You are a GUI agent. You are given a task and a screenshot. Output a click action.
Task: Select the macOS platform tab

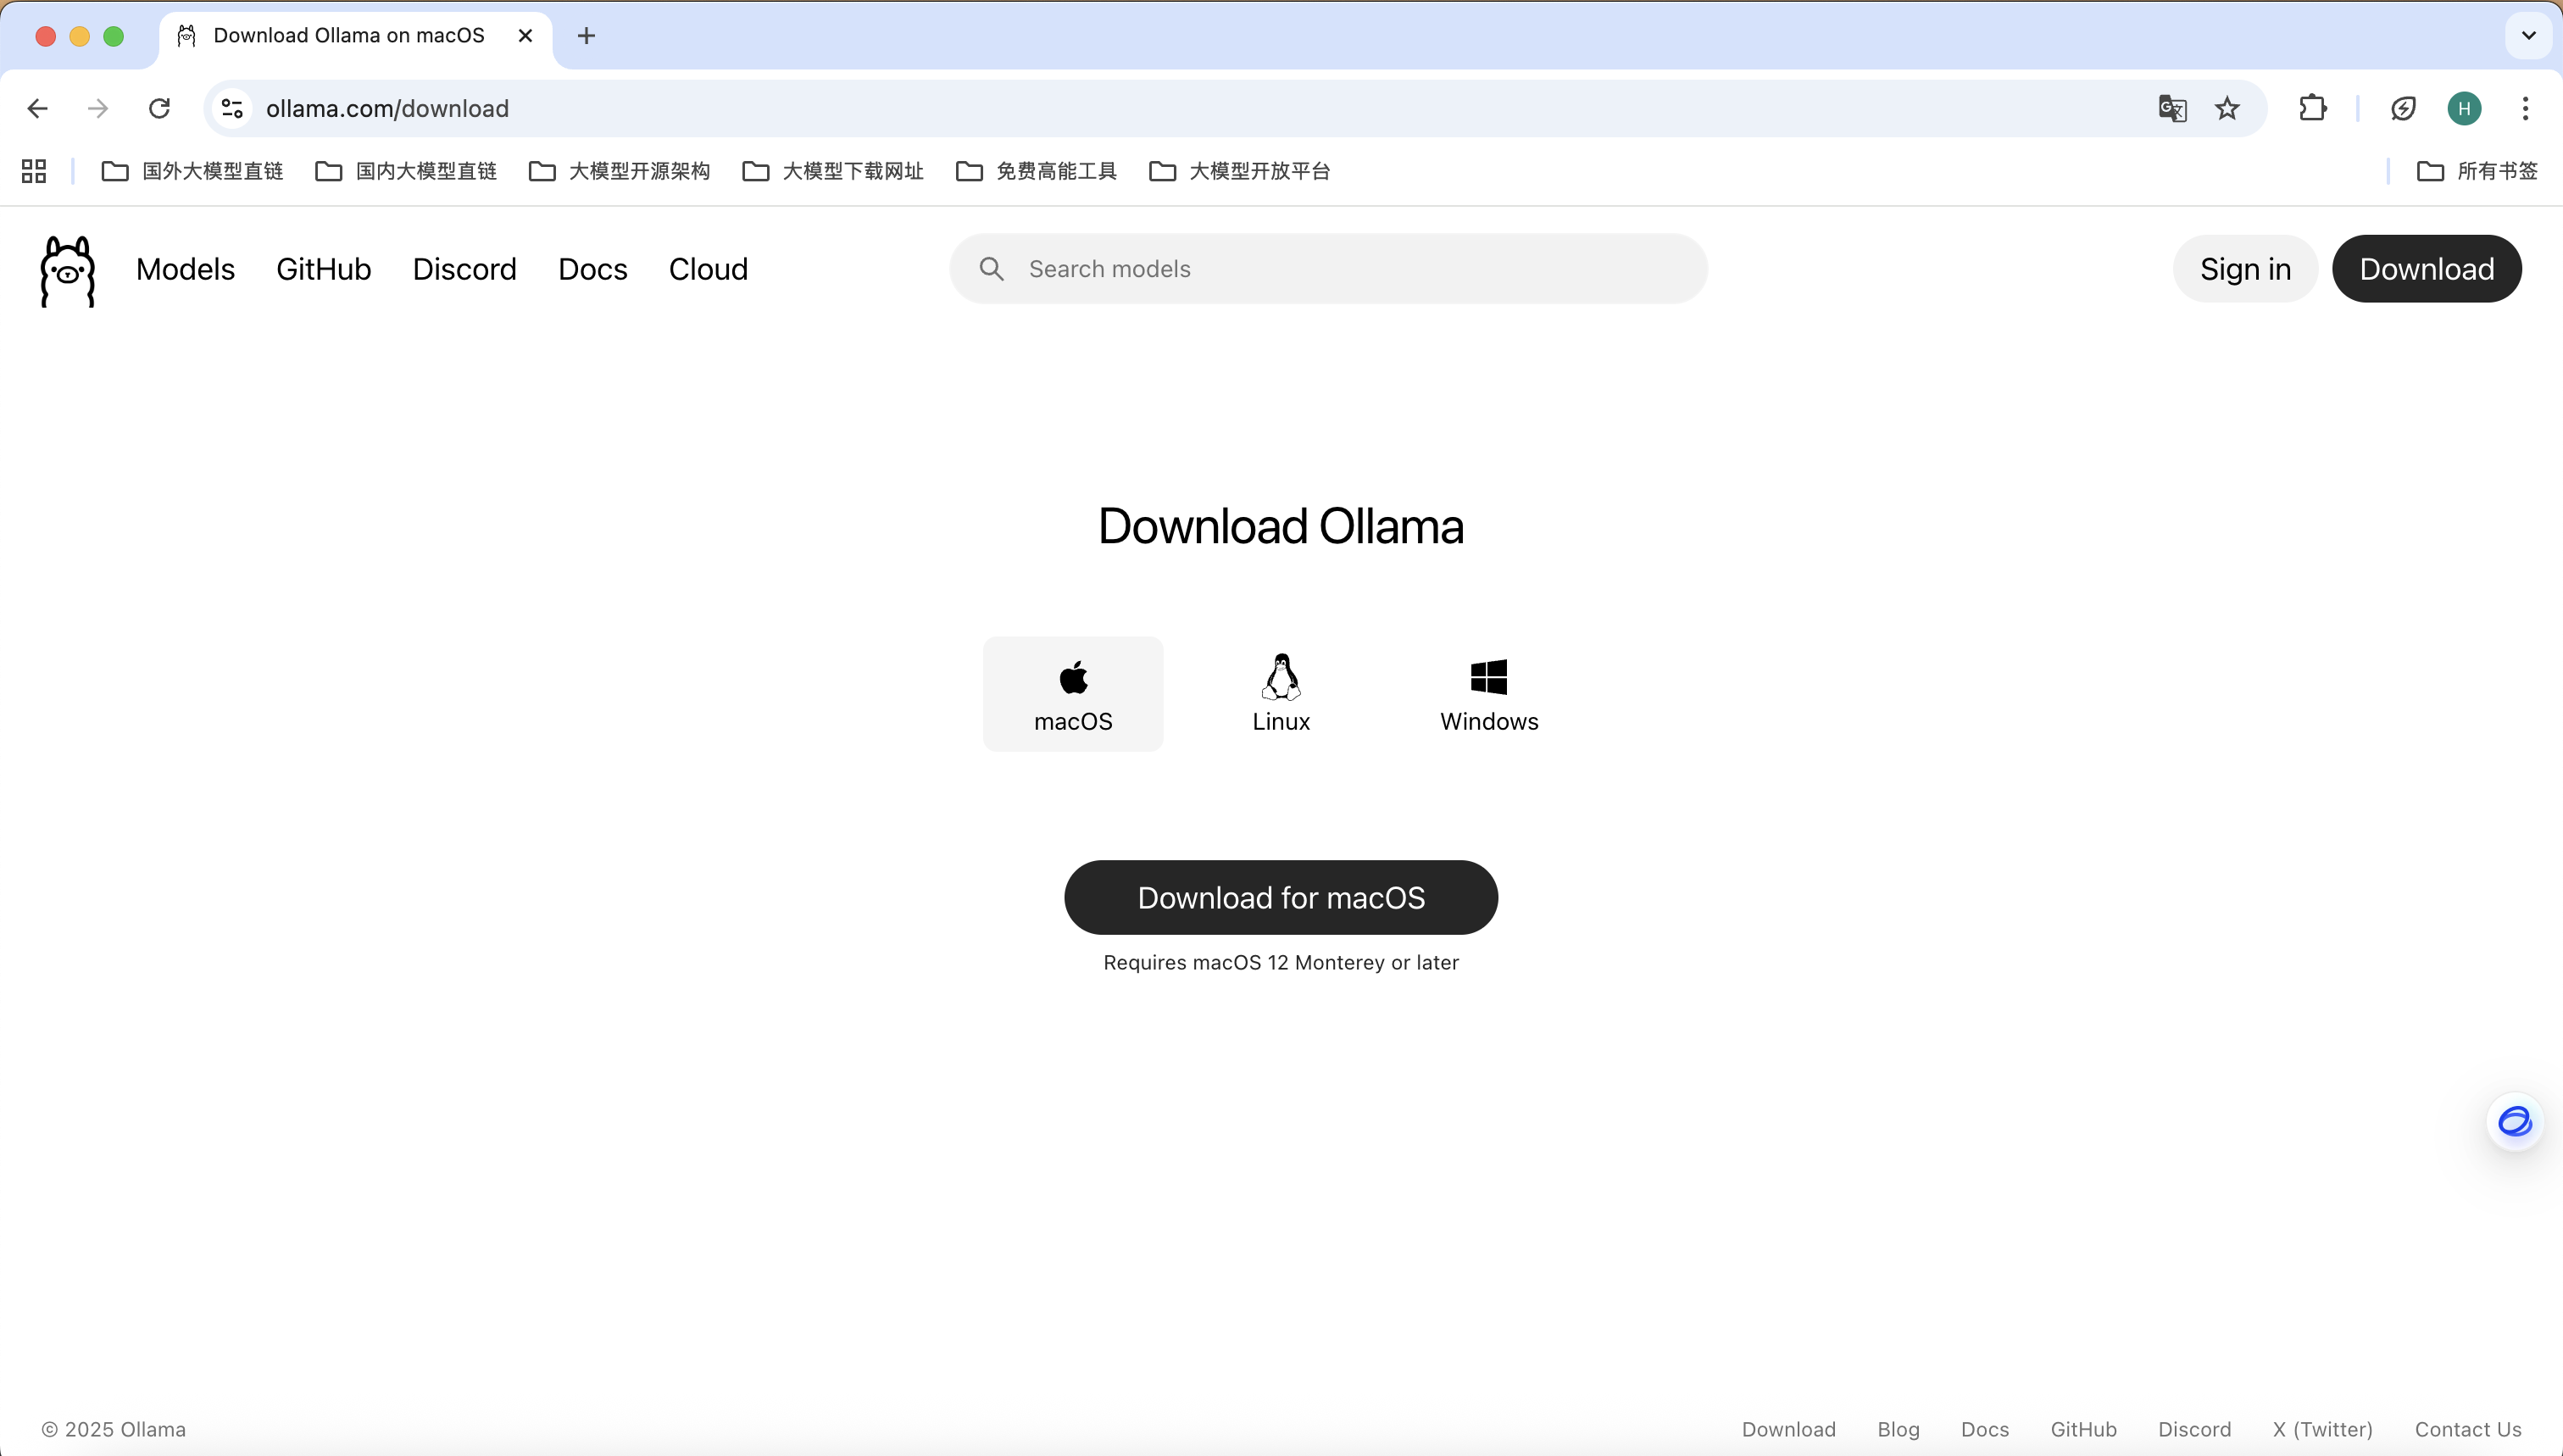click(x=1072, y=694)
